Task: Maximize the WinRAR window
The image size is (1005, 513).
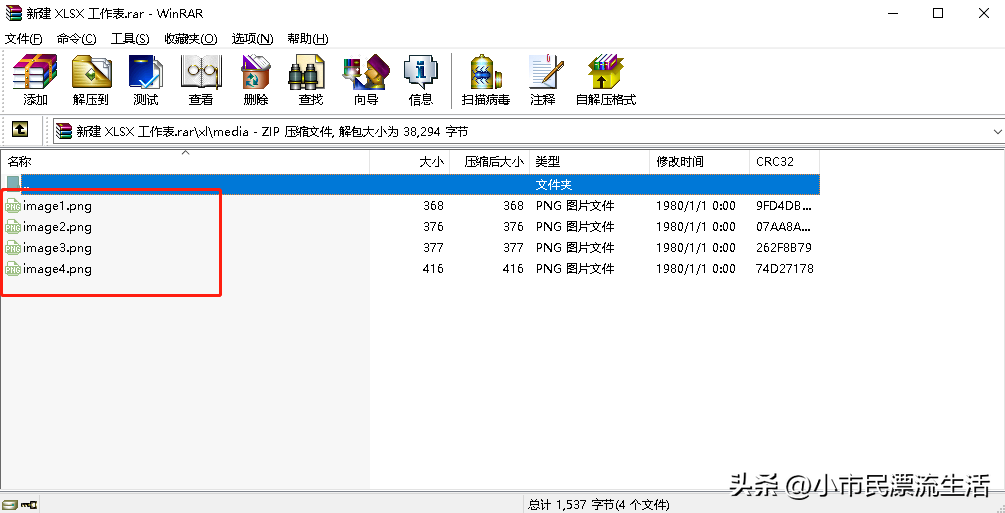Action: (x=938, y=13)
